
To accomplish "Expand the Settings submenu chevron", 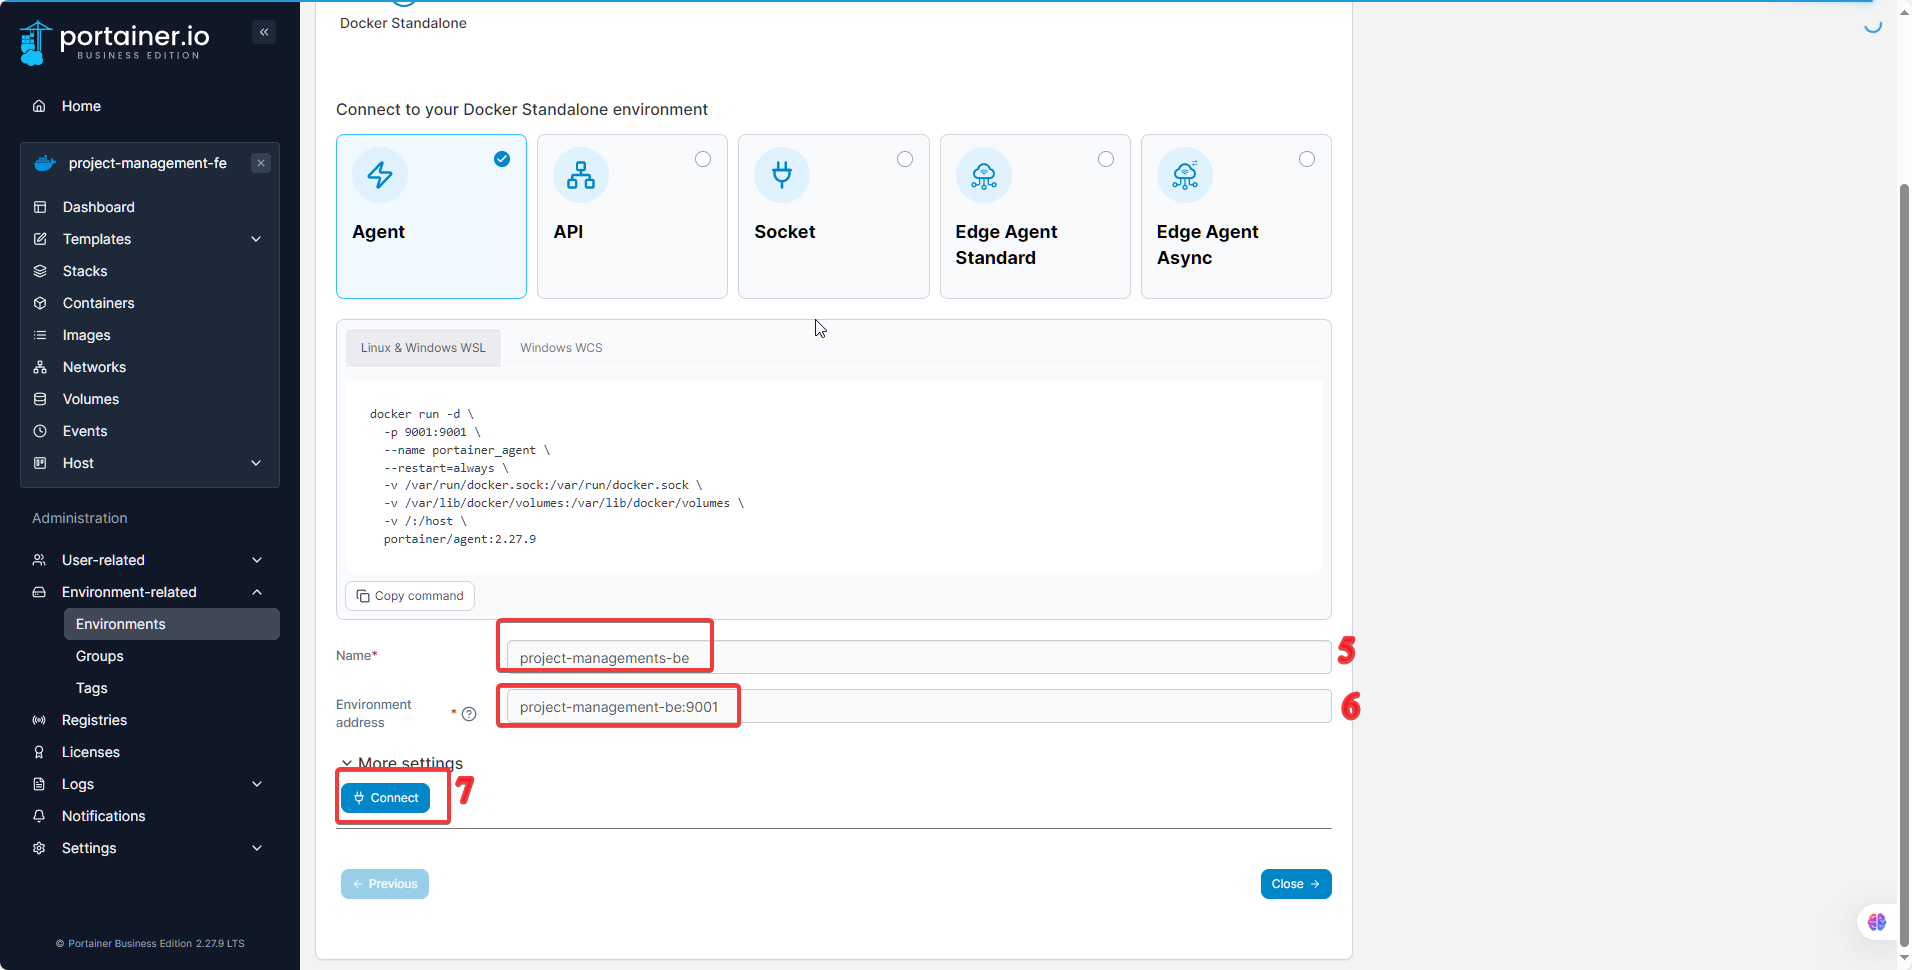I will pyautogui.click(x=257, y=848).
